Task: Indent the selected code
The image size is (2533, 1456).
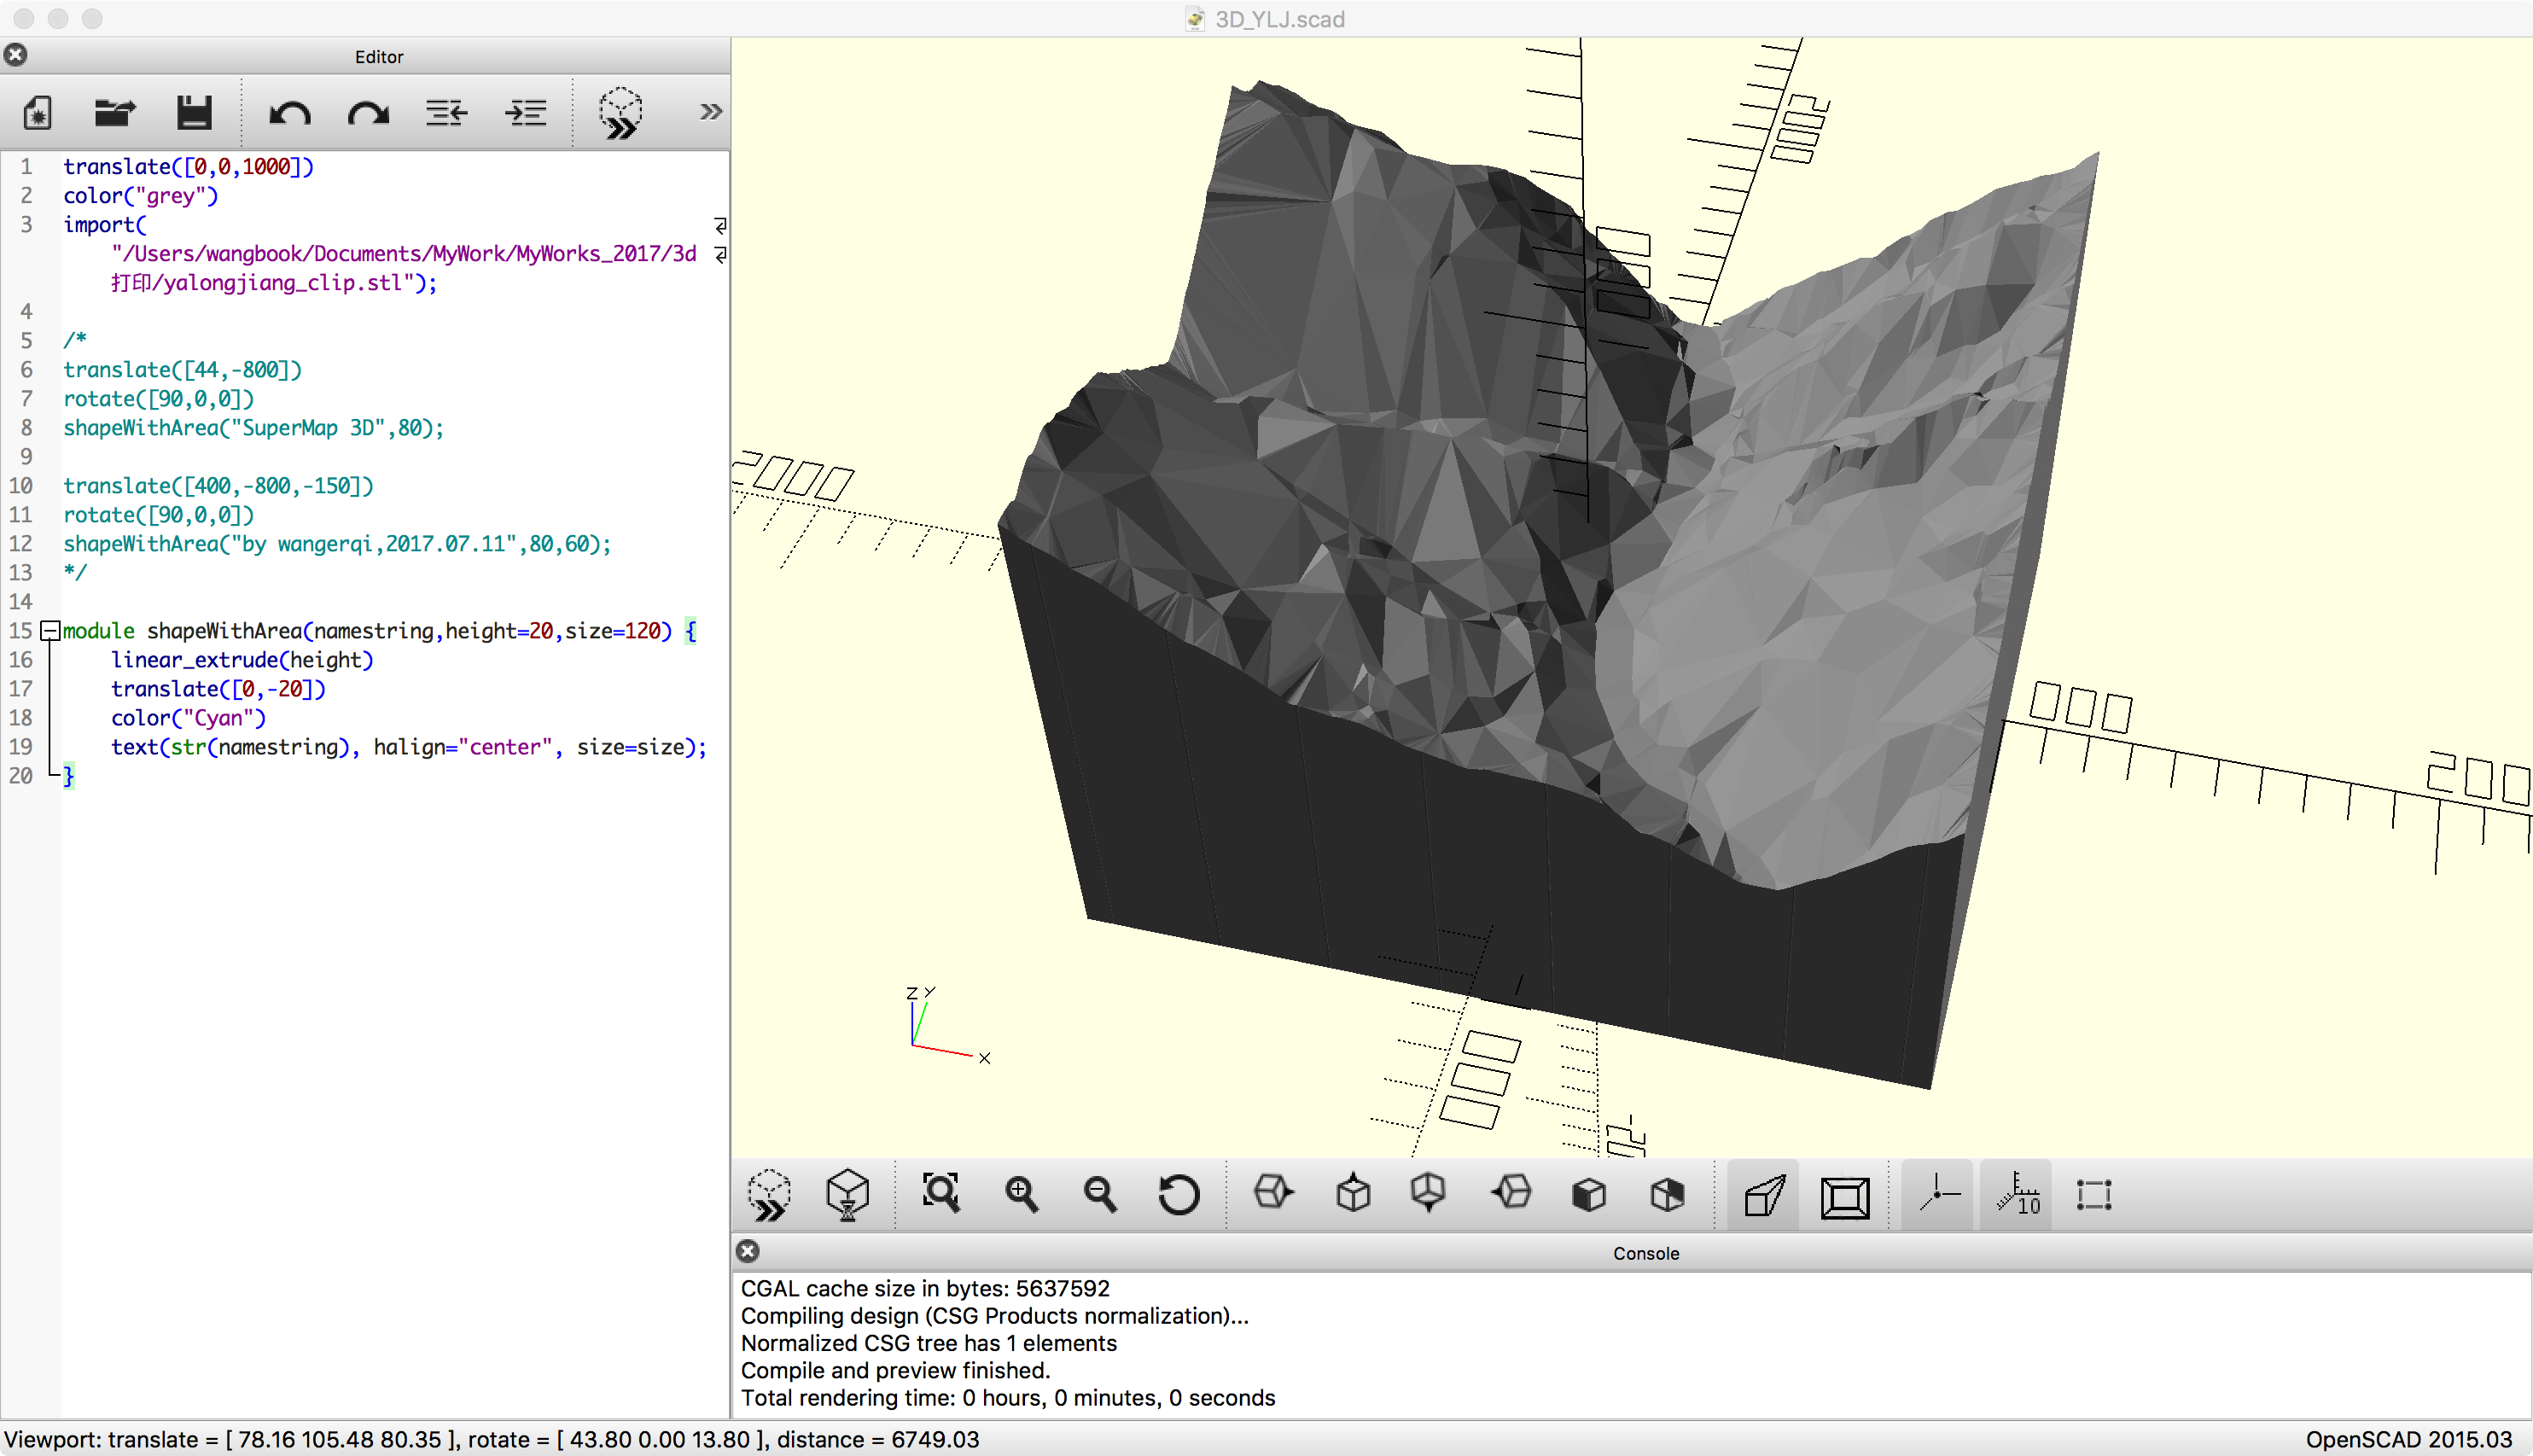Action: pyautogui.click(x=525, y=113)
